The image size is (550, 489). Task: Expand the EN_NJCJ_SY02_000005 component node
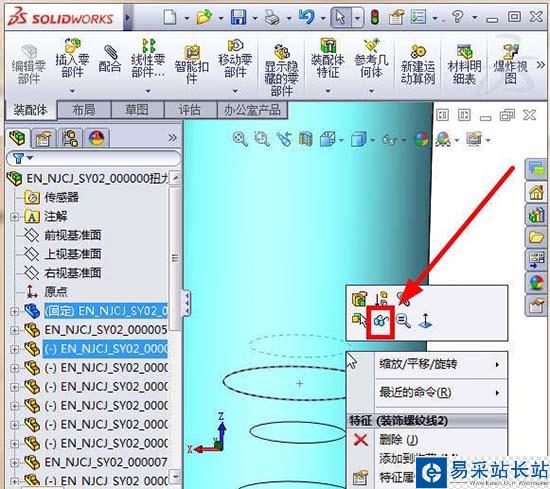(14, 330)
